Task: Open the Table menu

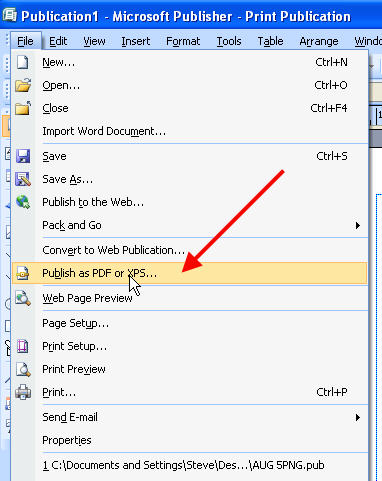Action: point(270,41)
